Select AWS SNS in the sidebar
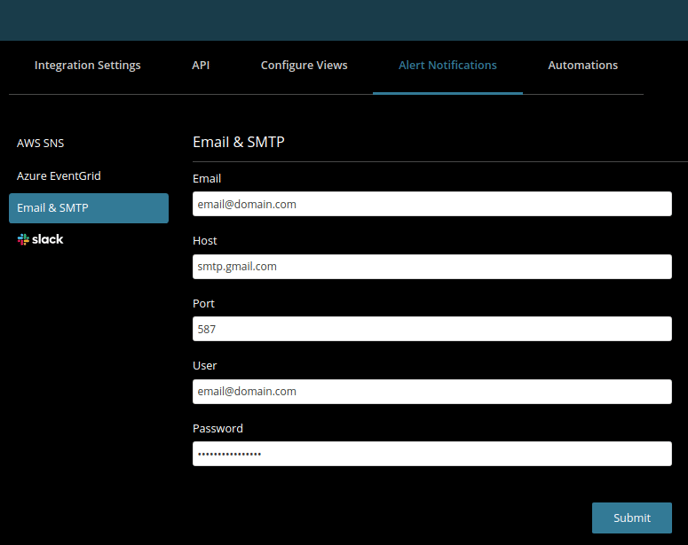Screen dimensions: 688x545 tap(40, 143)
